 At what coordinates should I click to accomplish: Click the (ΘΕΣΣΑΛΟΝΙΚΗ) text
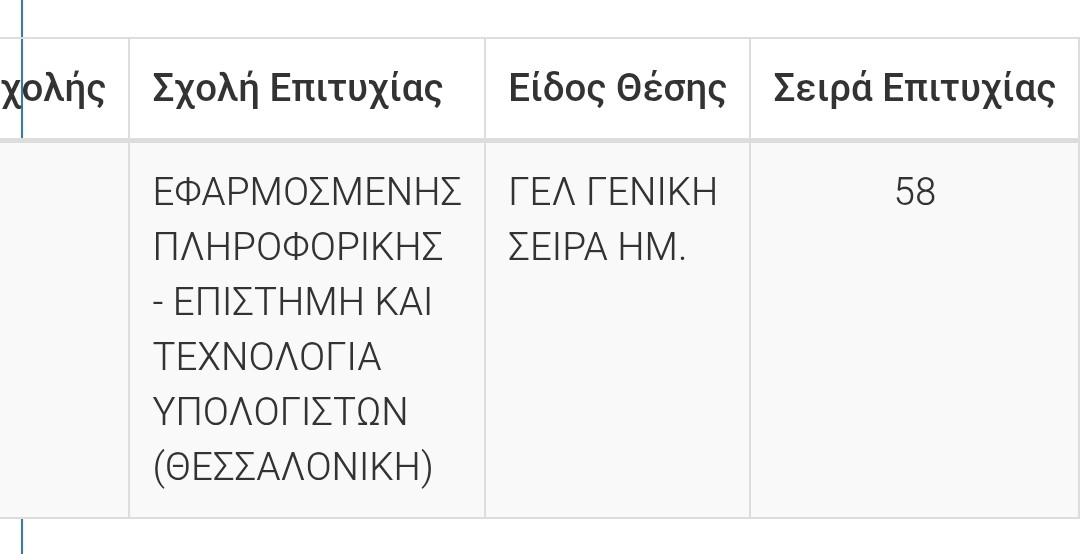coord(293,468)
